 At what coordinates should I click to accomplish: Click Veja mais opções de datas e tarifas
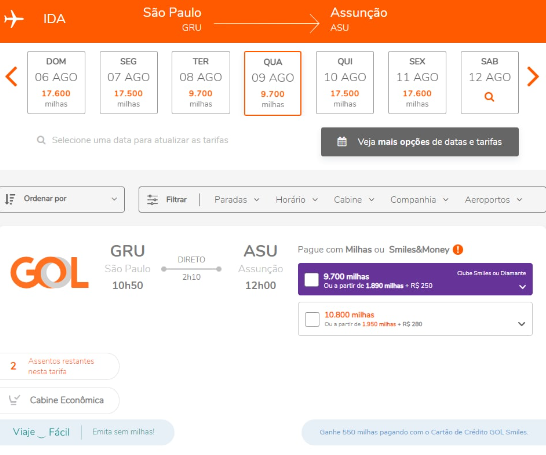(x=420, y=142)
